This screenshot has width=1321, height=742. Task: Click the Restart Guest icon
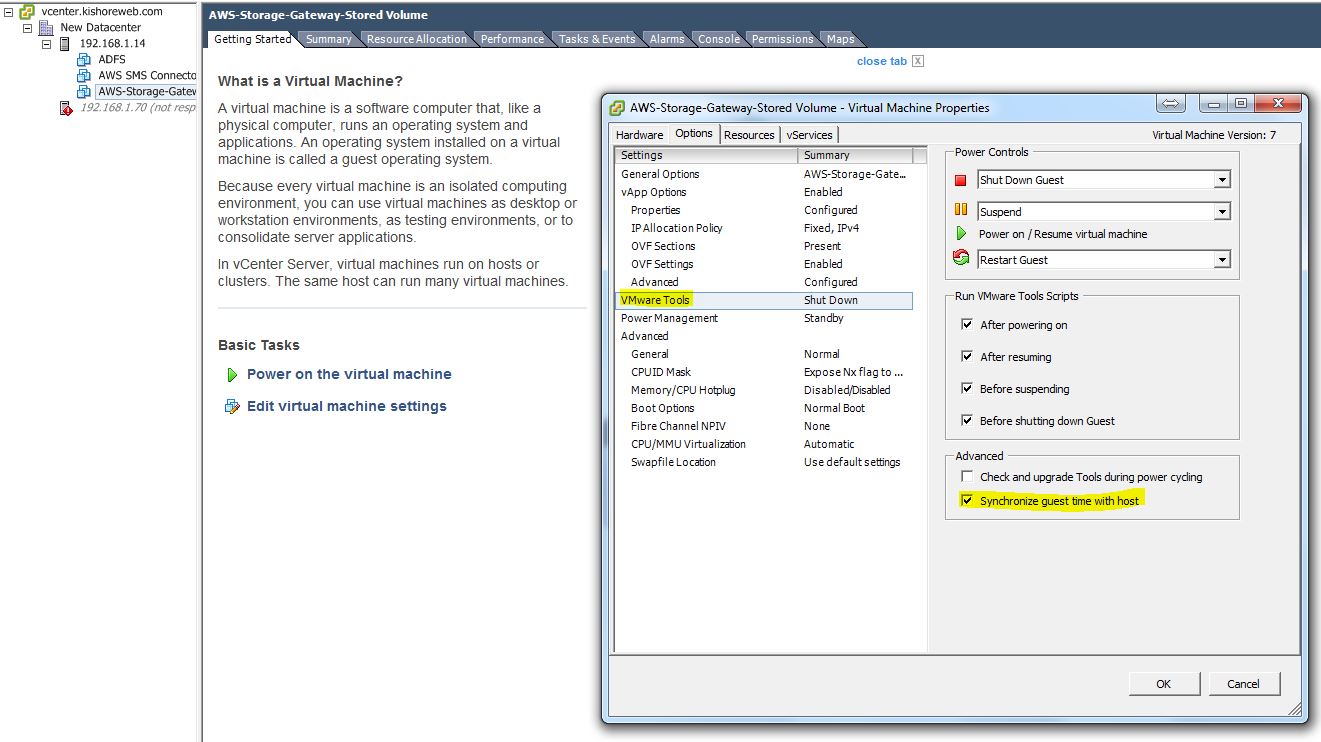pos(961,259)
